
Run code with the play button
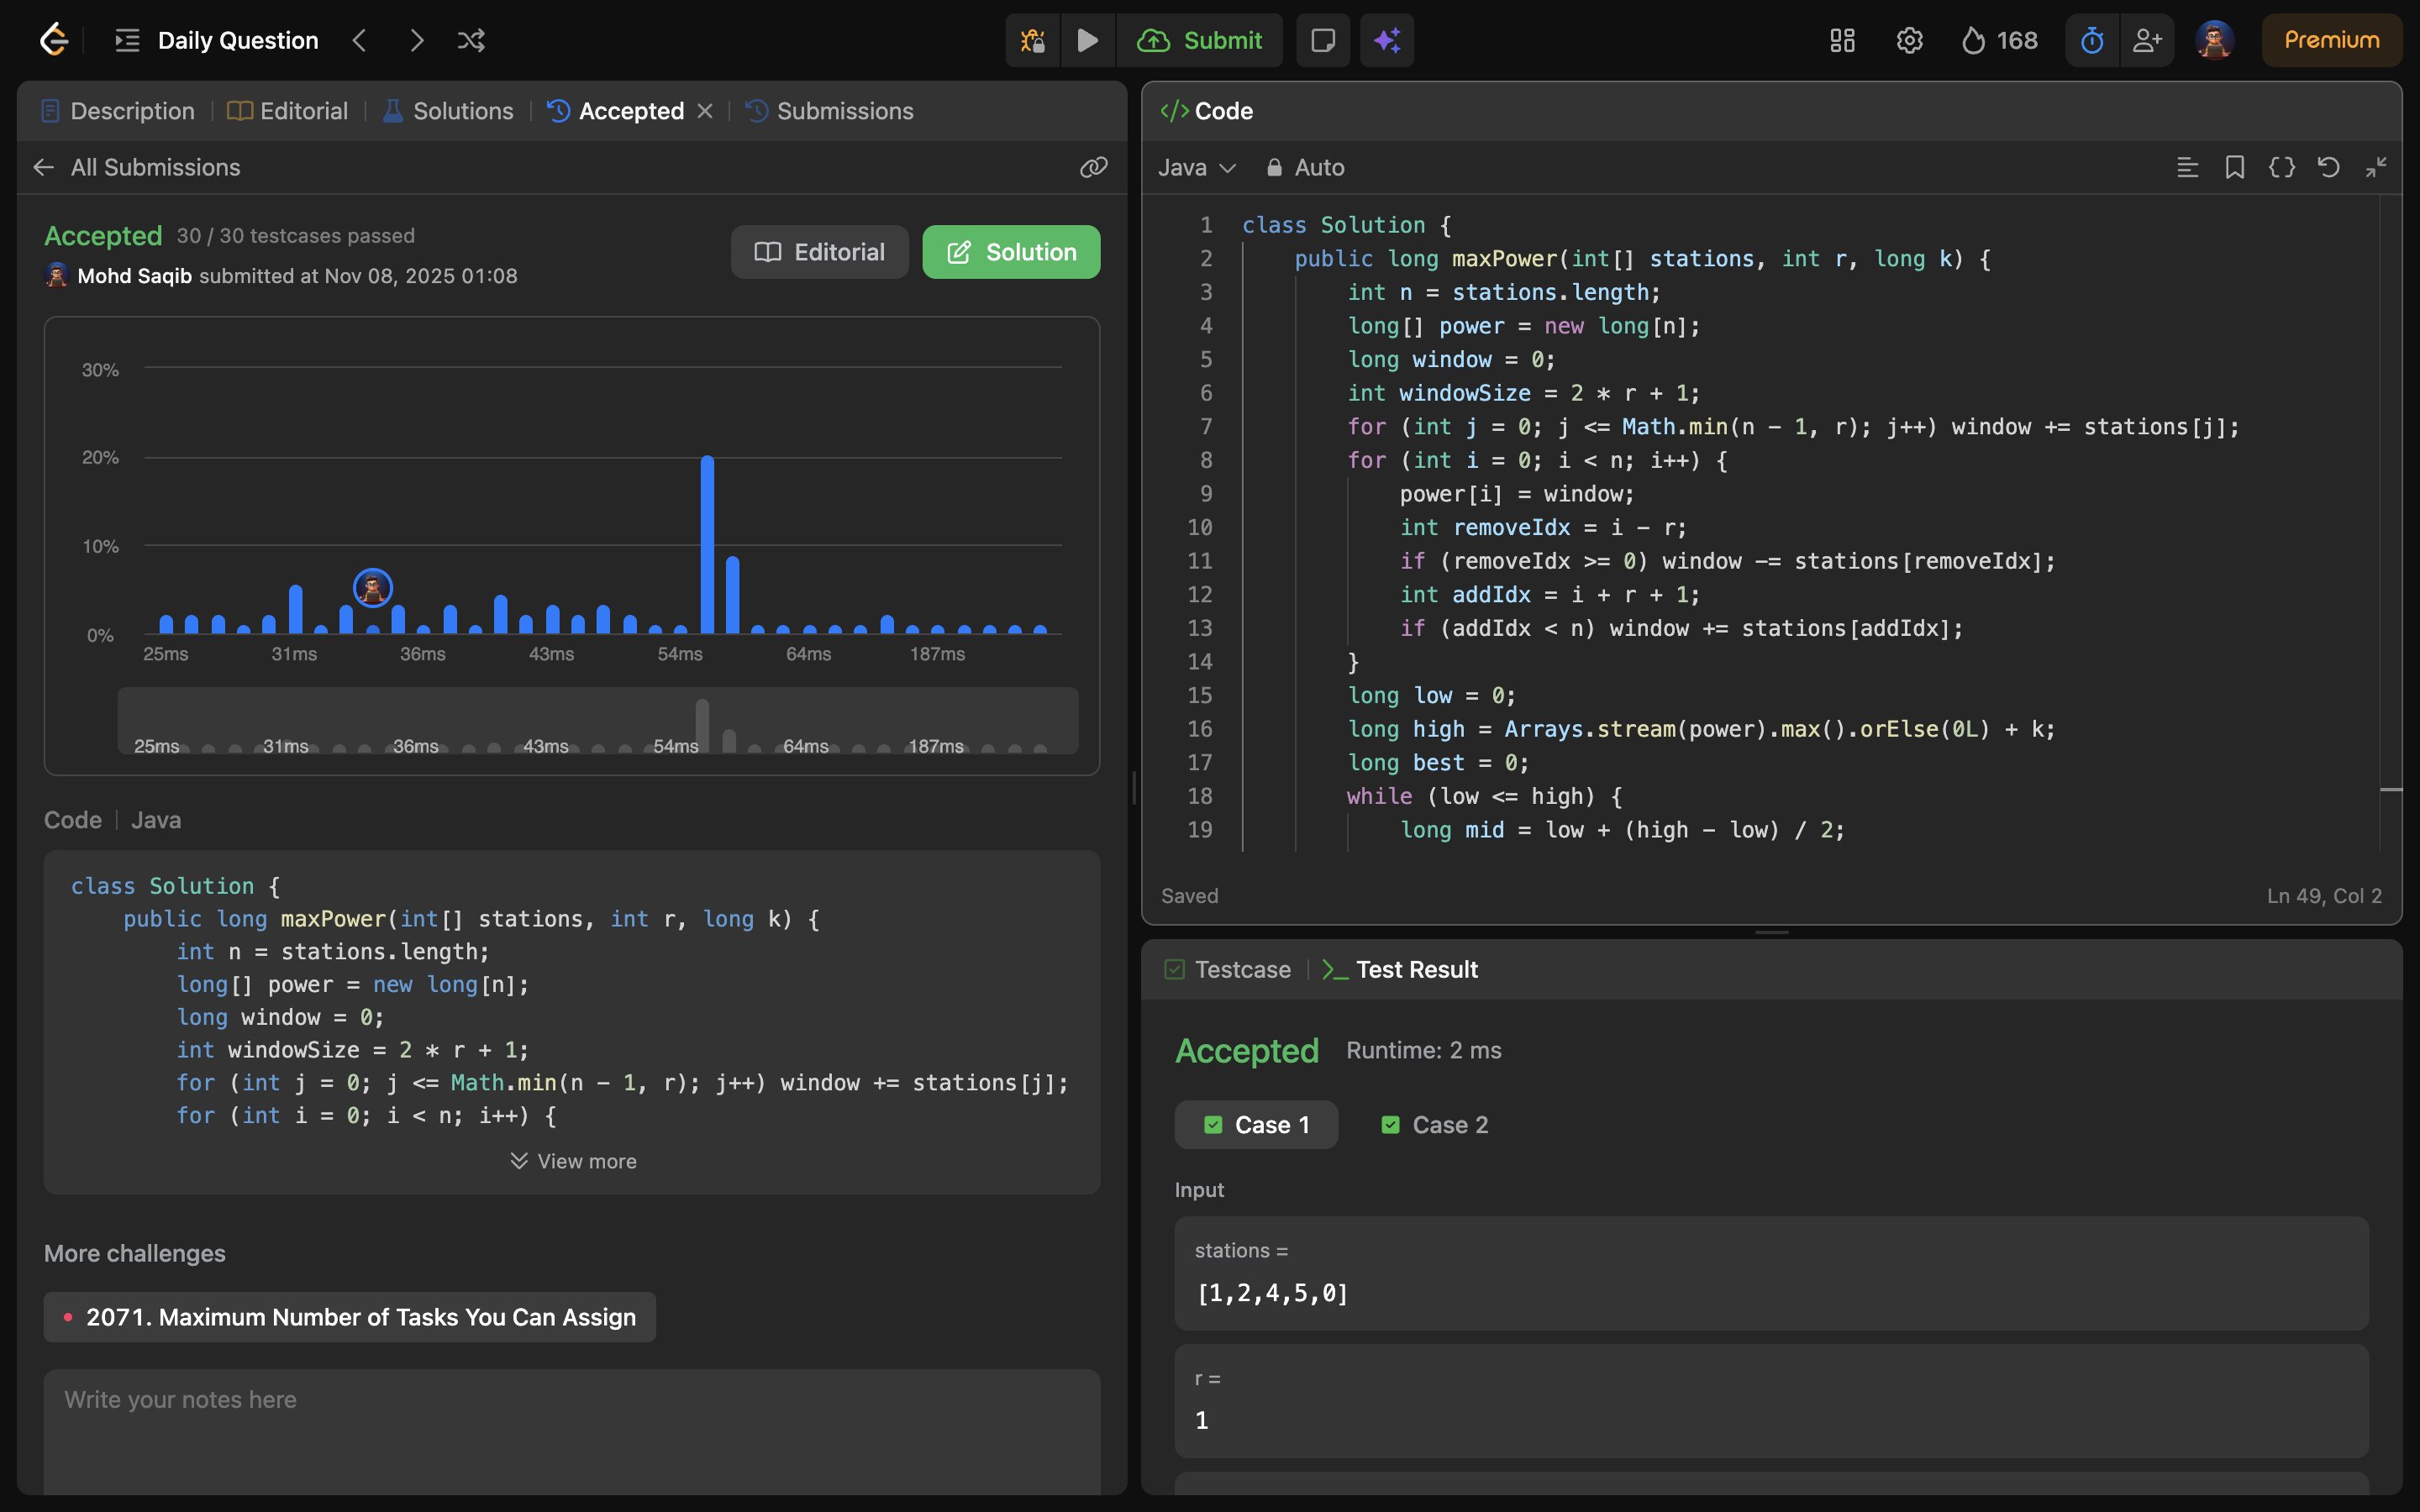[x=1087, y=40]
